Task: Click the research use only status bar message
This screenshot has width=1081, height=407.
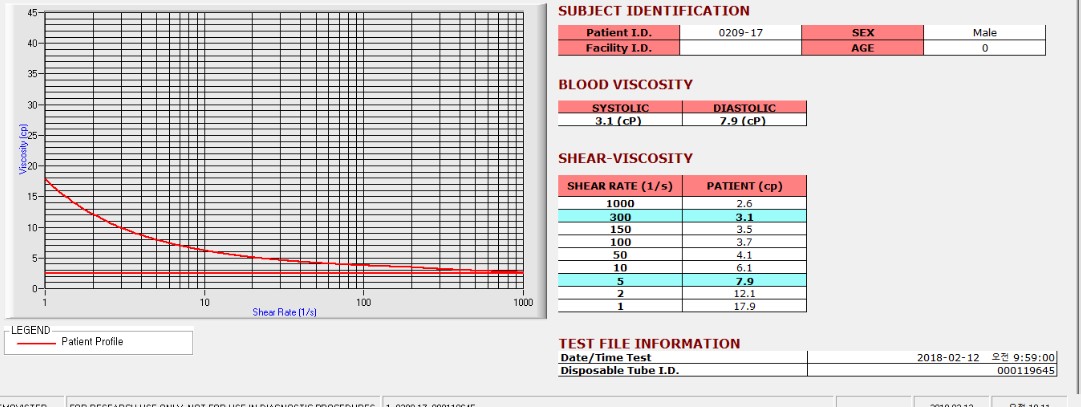Action: [223, 404]
